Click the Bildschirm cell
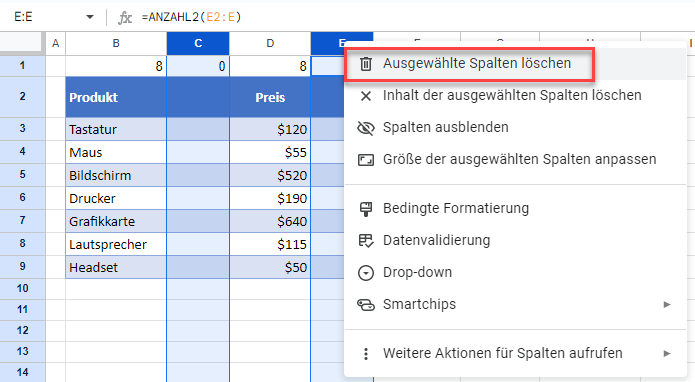Image resolution: width=695 pixels, height=382 pixels. 116,175
